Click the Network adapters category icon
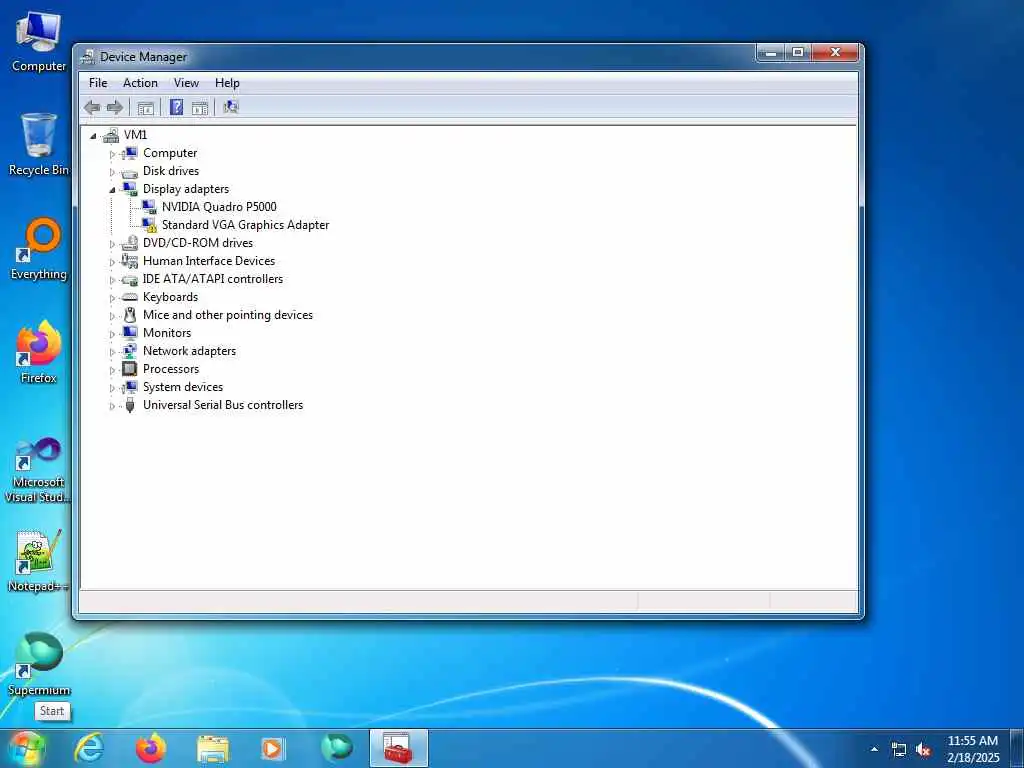Viewport: 1024px width, 768px height. point(130,351)
